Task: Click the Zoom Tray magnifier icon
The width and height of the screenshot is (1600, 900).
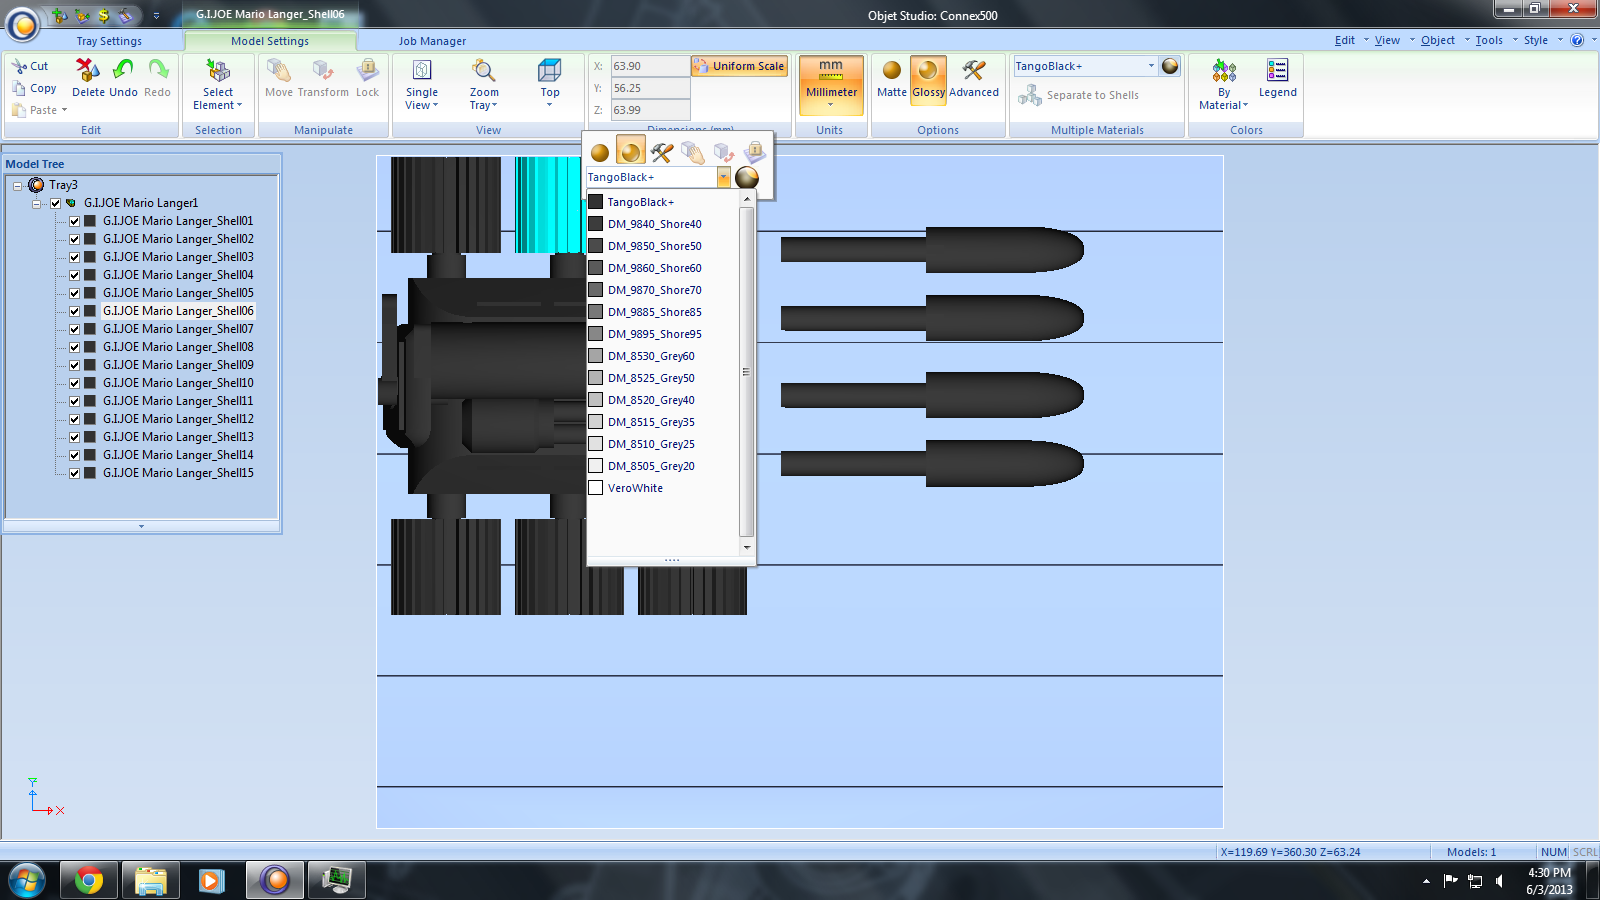Action: point(484,70)
